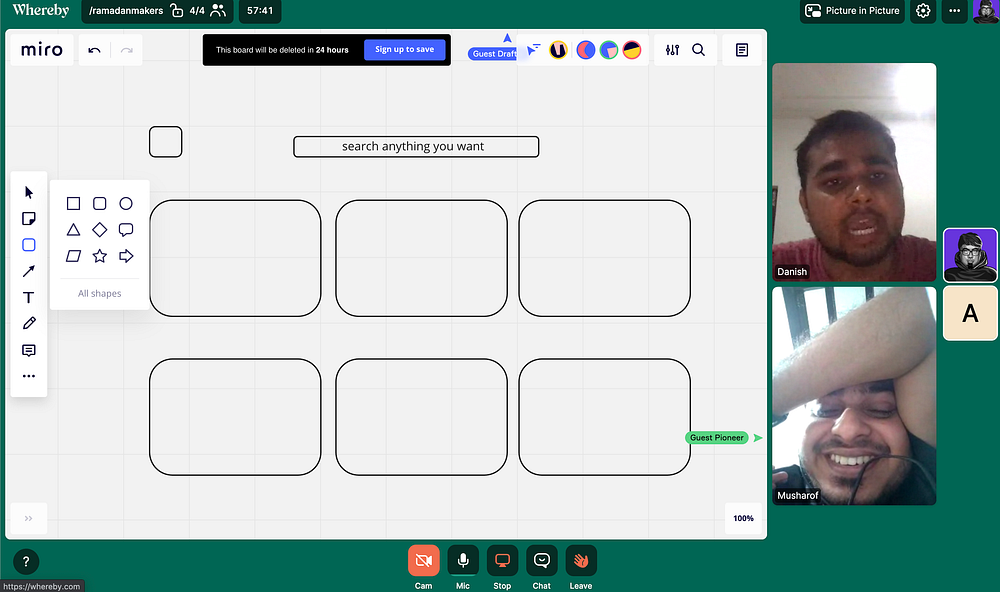Screen dimensions: 1000x592
Task: Redo the board action
Action: pos(126,50)
